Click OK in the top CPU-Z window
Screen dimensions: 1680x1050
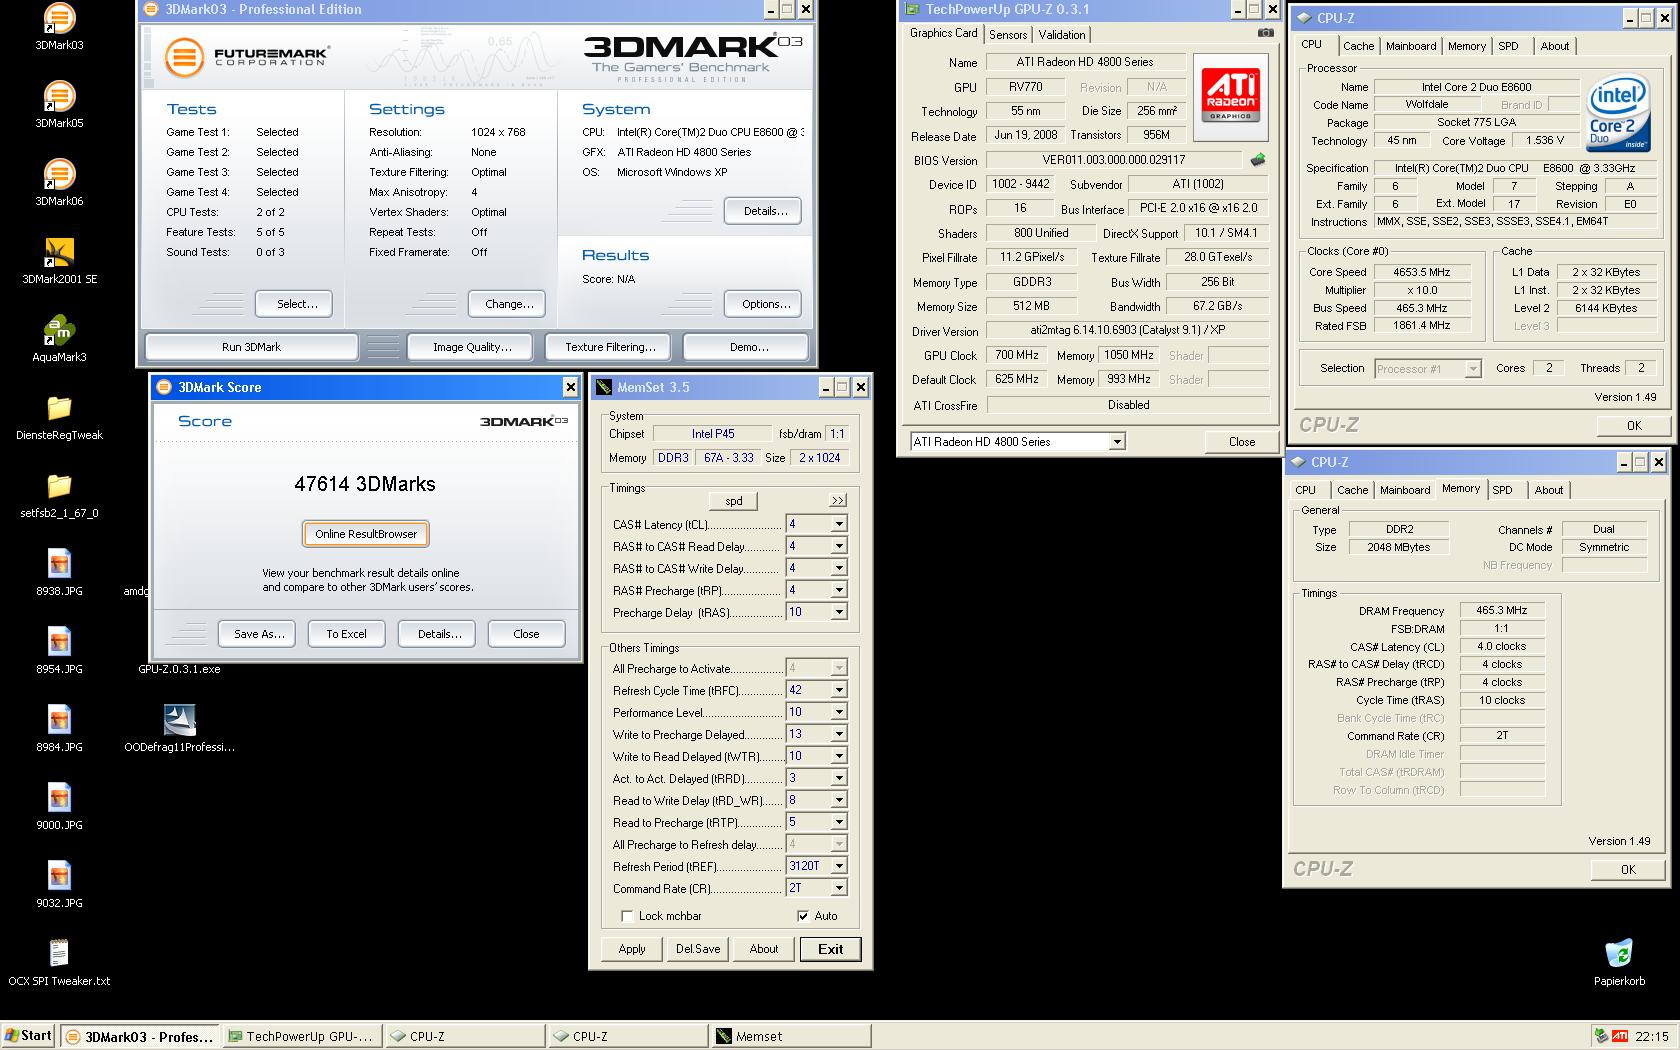tap(1634, 426)
